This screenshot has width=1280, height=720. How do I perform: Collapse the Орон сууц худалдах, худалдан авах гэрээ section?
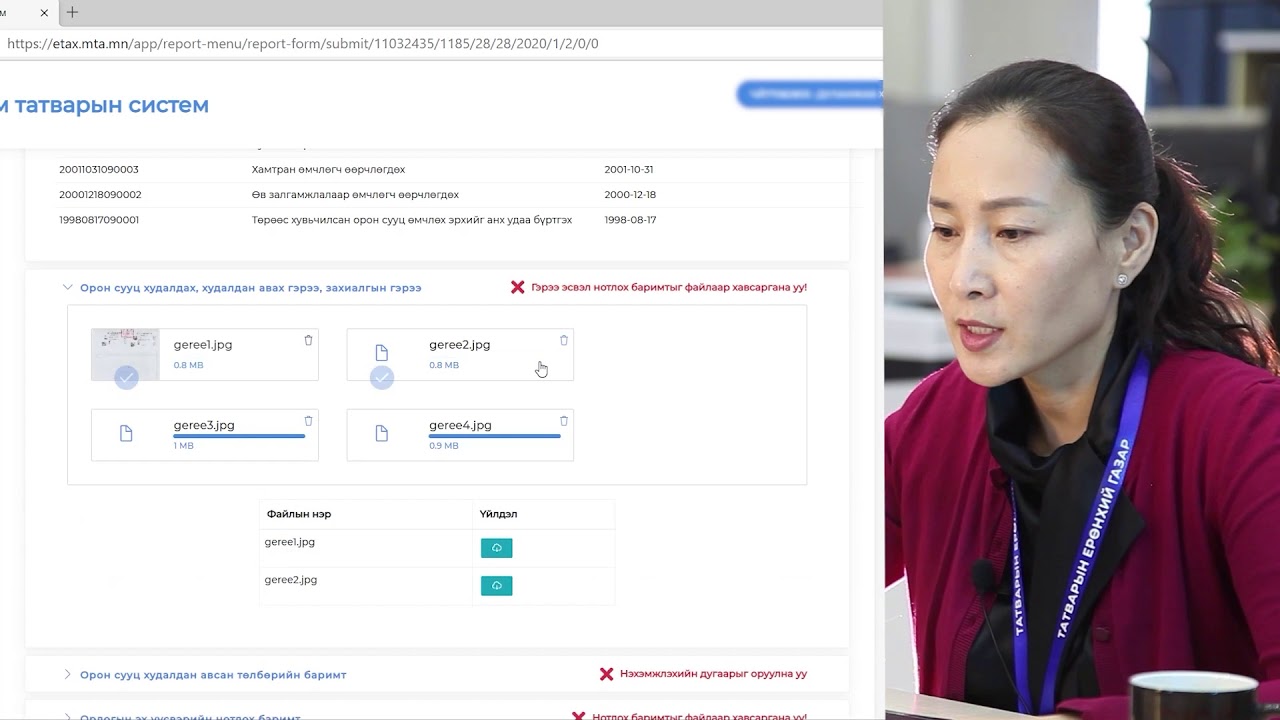[x=68, y=287]
